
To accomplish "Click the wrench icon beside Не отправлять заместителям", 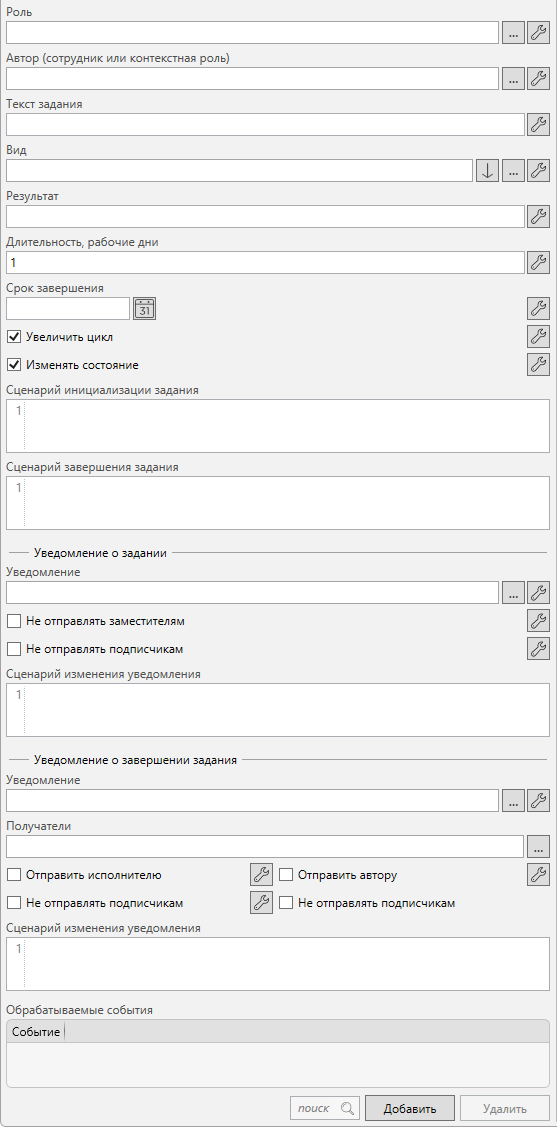I will point(538,620).
